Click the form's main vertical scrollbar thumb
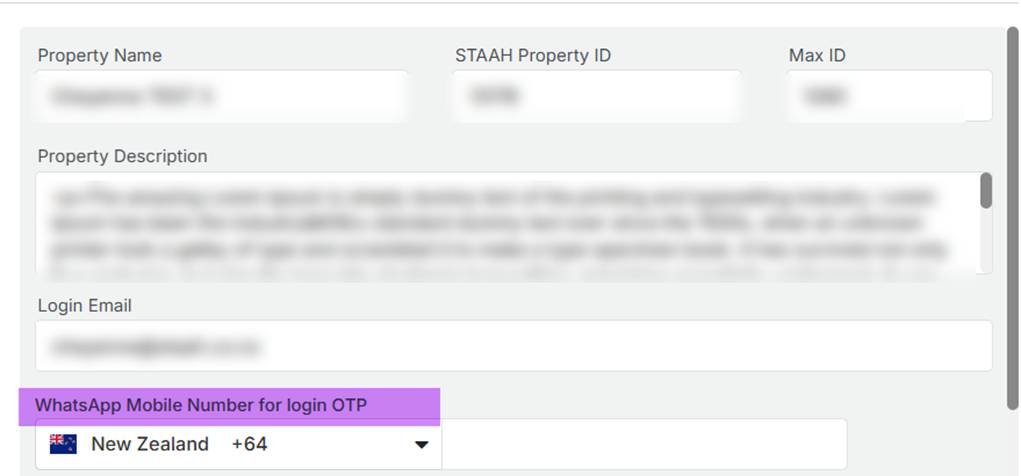The image size is (1021, 476). (1013, 210)
